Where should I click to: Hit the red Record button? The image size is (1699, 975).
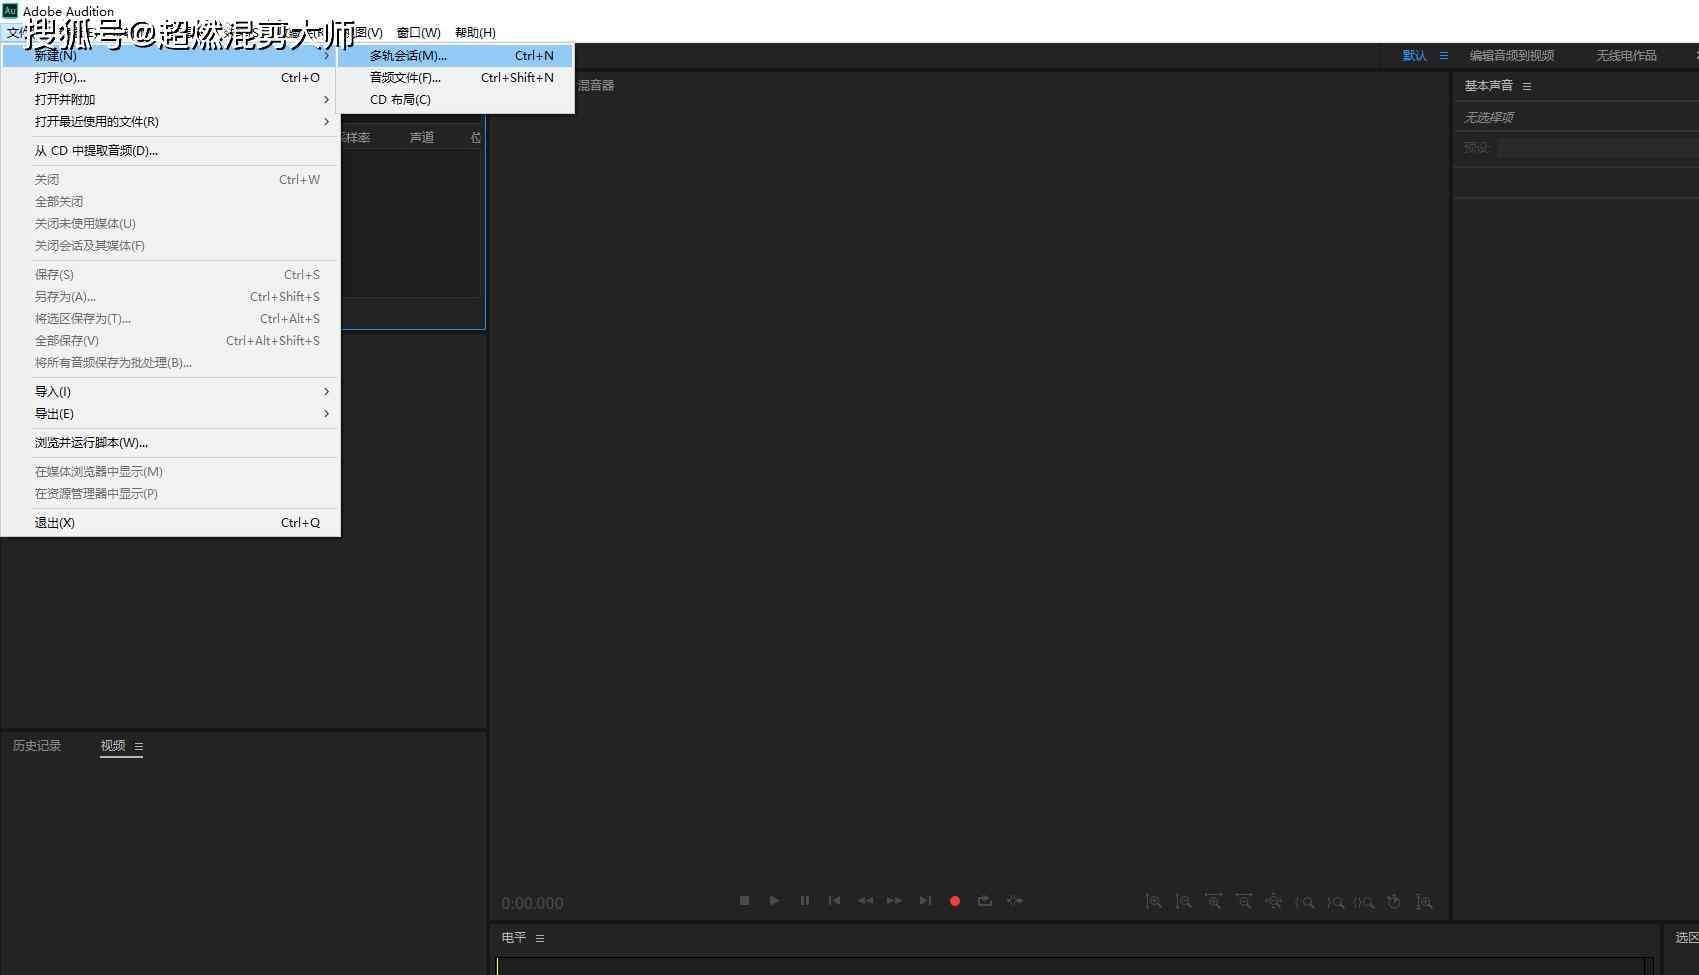coord(955,901)
